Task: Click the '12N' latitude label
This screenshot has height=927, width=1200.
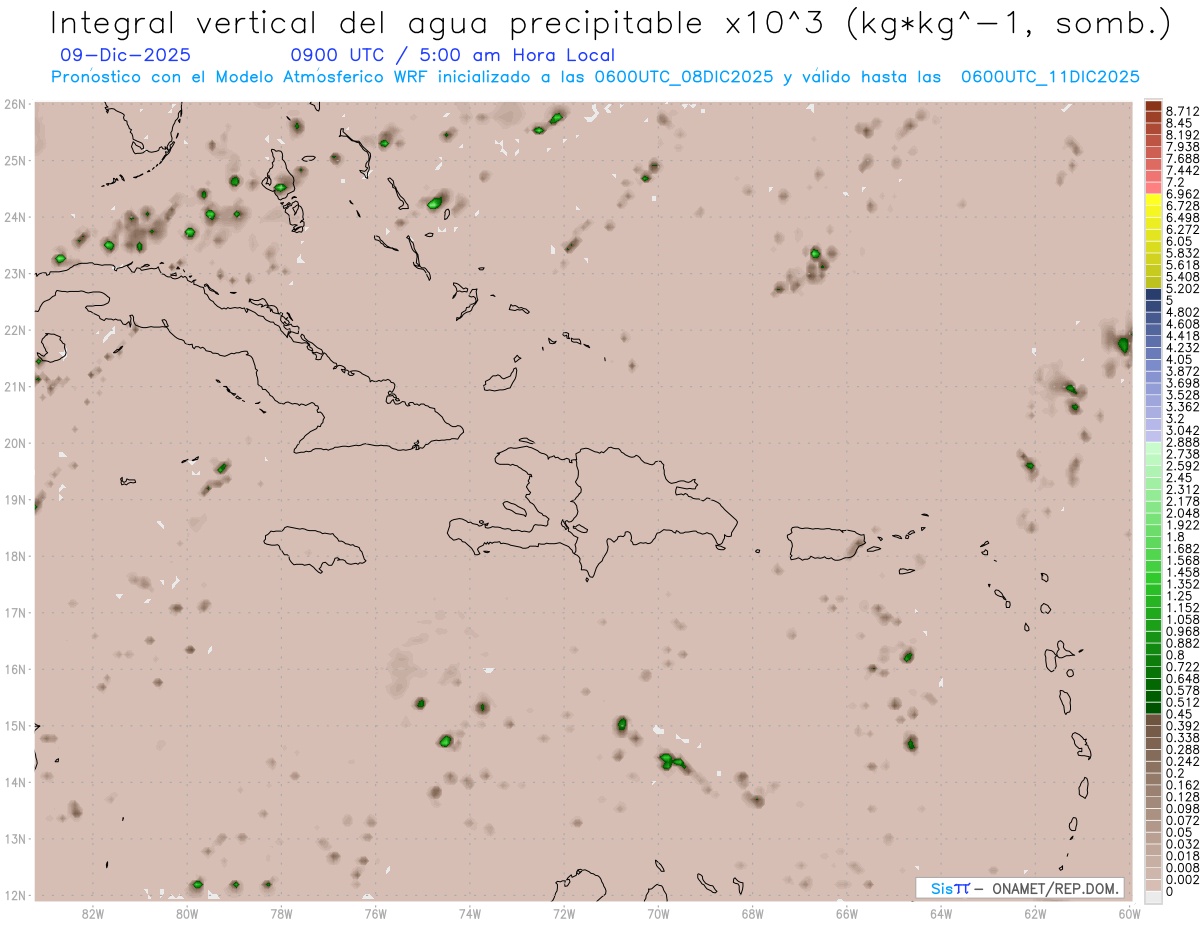Action: point(15,895)
